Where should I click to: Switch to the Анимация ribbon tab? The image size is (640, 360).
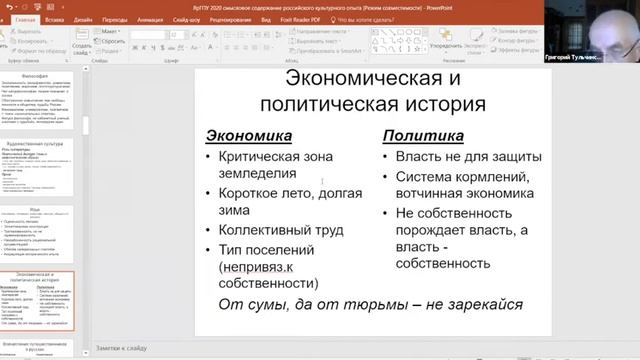pos(150,20)
